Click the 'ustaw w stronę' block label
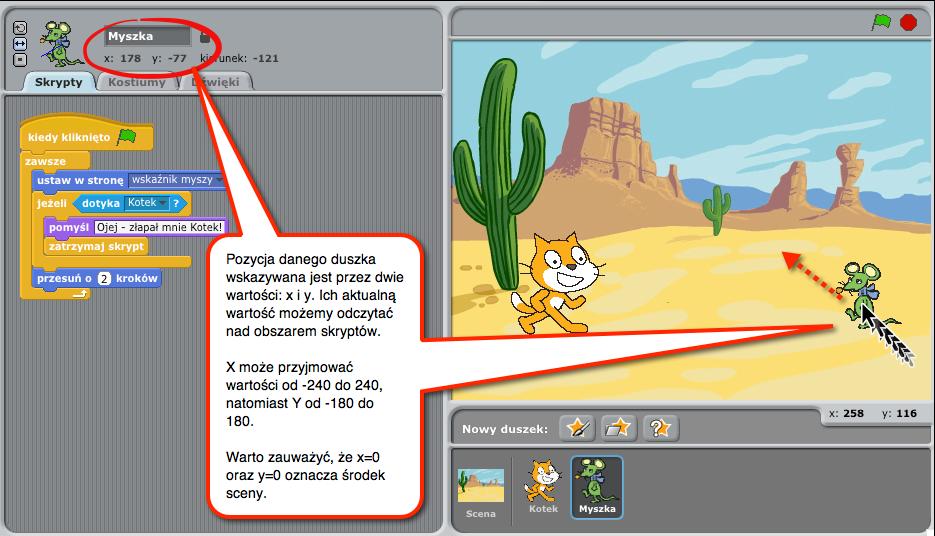 80,180
